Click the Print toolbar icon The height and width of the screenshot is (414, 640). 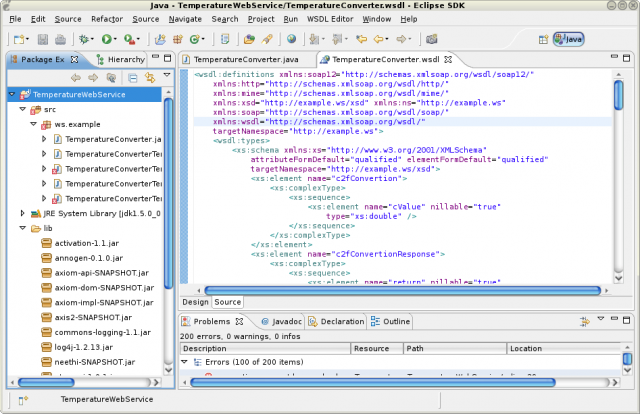pos(60,39)
